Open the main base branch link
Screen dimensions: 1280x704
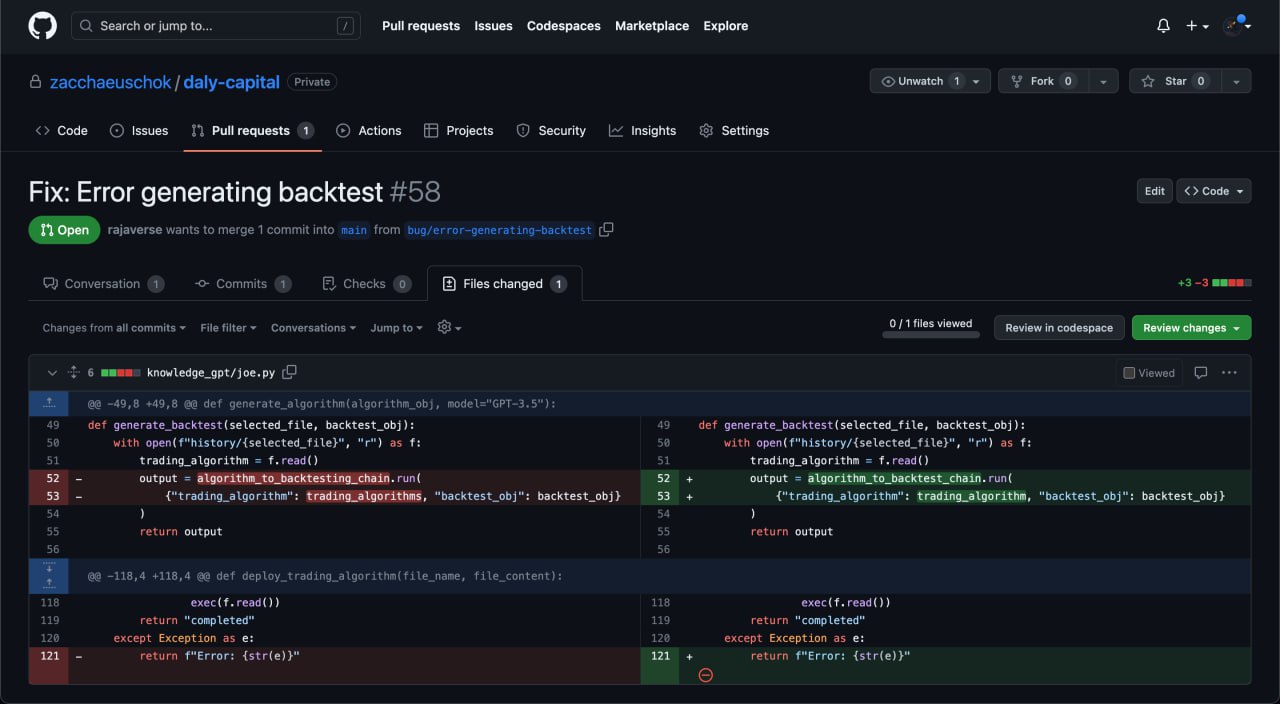(354, 230)
